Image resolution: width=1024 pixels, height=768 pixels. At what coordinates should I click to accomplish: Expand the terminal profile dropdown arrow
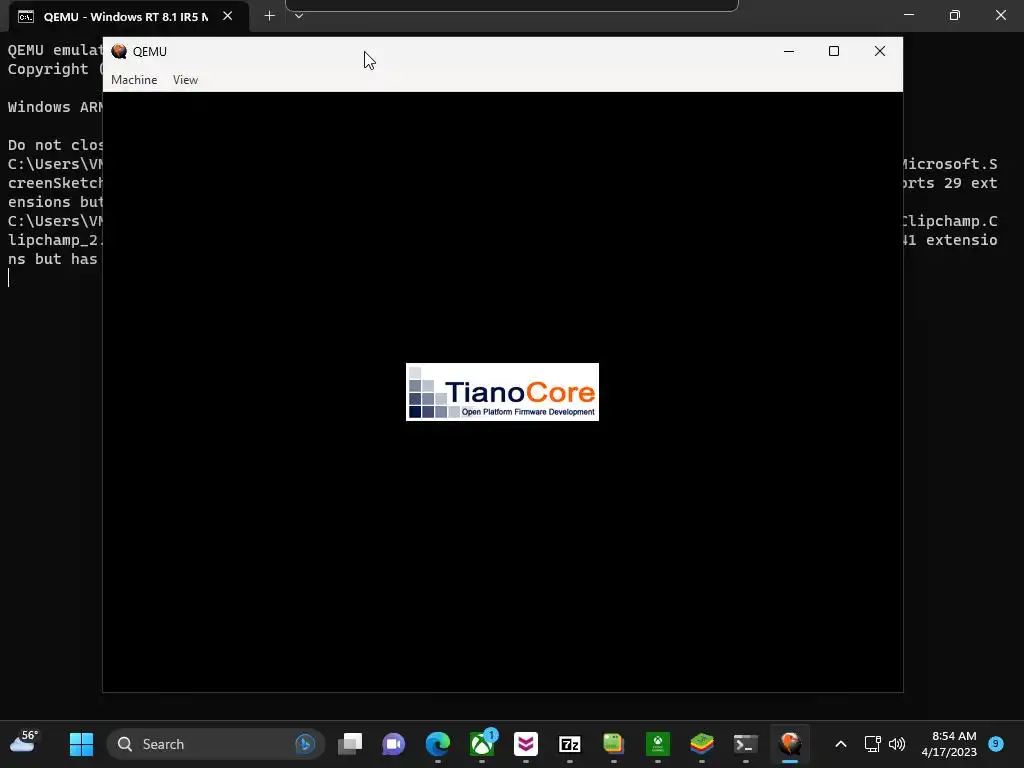tap(299, 16)
